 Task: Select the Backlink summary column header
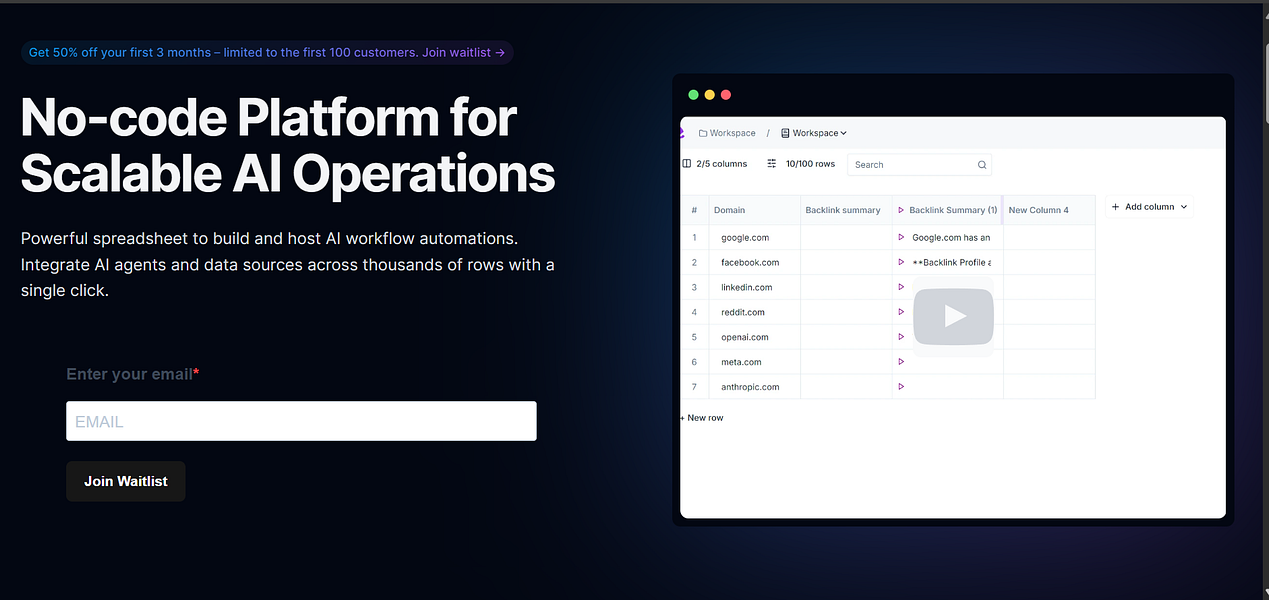point(845,210)
